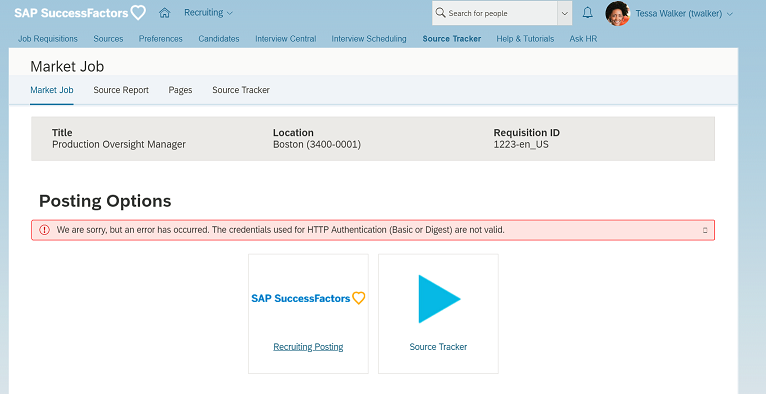Open Job Requisitions menu item

(x=48, y=39)
